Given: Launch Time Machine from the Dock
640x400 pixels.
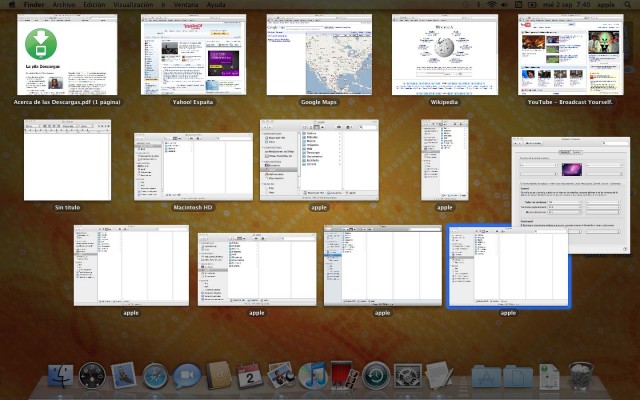Looking at the screenshot, I should [376, 375].
